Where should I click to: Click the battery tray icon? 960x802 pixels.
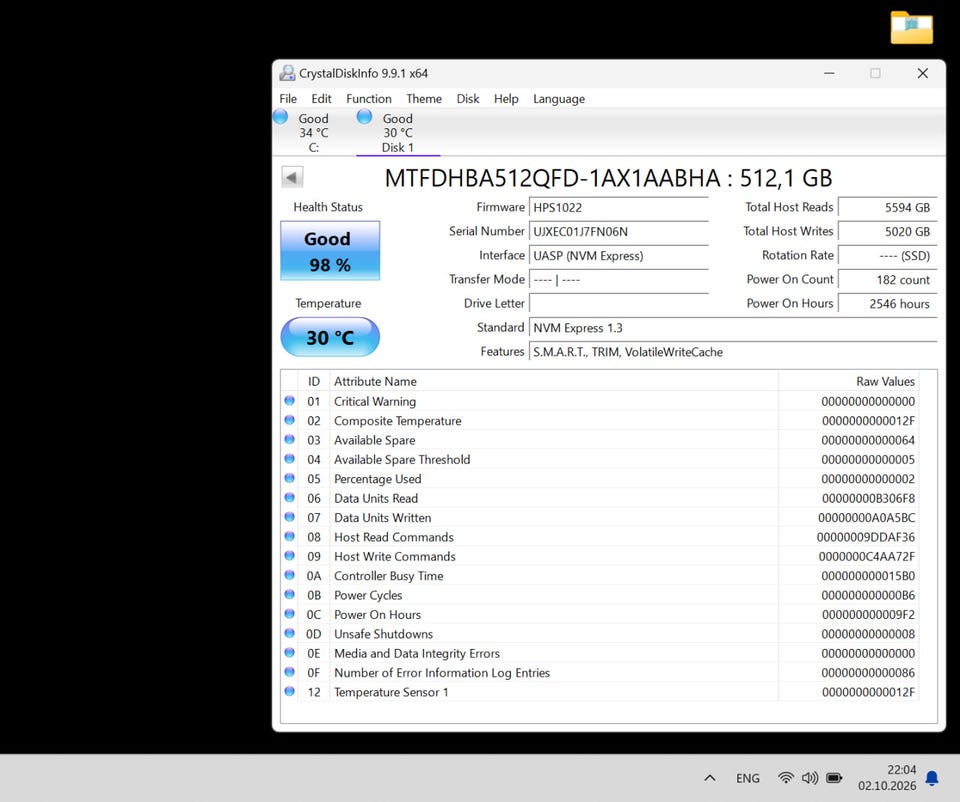point(834,778)
